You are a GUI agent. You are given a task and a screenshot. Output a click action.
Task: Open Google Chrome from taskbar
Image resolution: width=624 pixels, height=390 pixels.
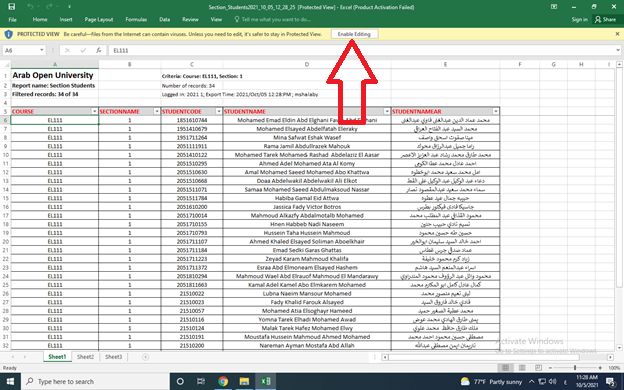[223, 381]
